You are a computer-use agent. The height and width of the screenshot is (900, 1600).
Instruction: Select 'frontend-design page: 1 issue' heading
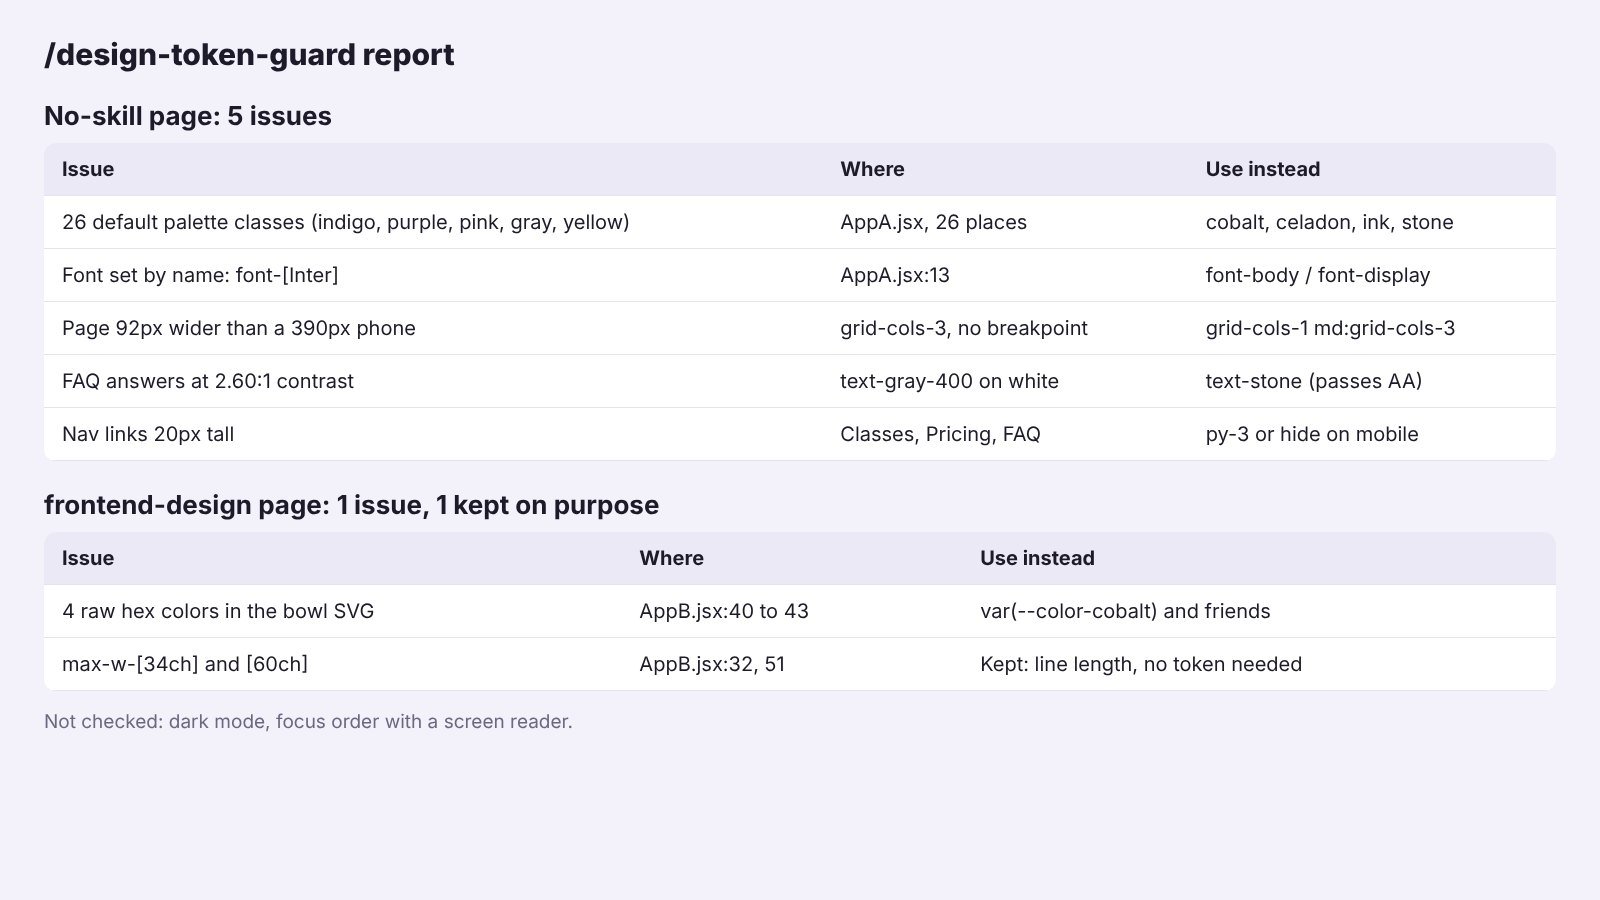[x=351, y=505]
